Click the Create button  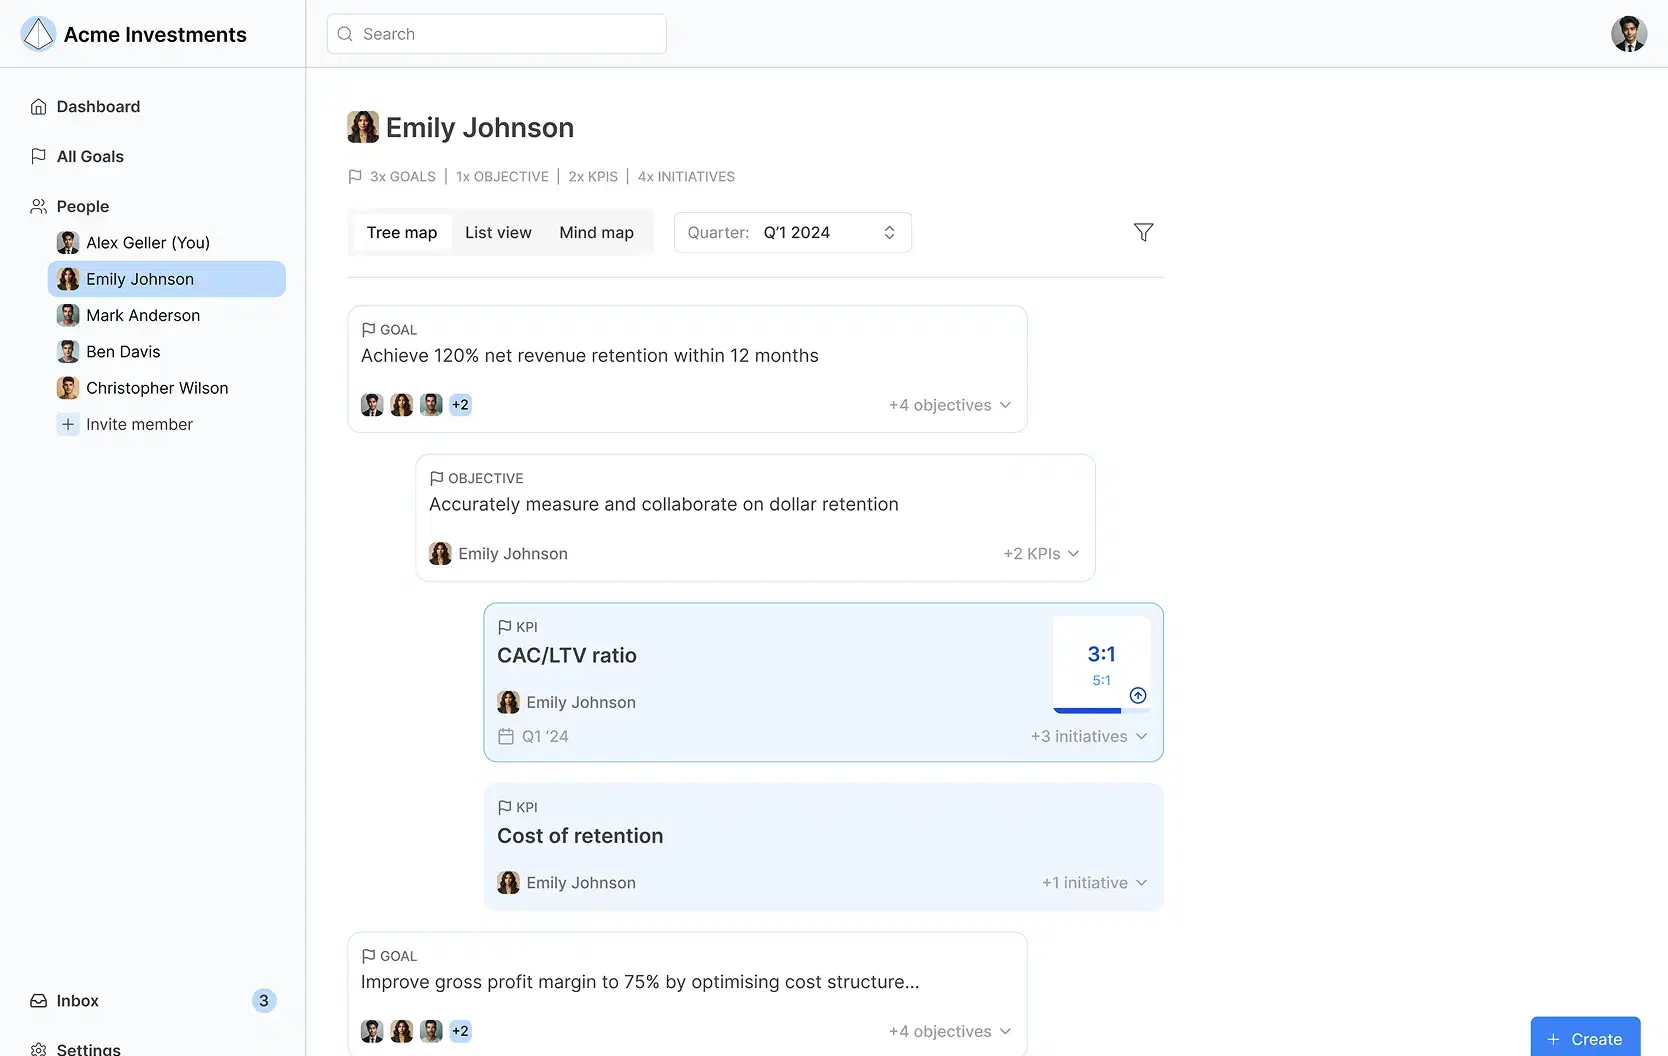1585,1038
